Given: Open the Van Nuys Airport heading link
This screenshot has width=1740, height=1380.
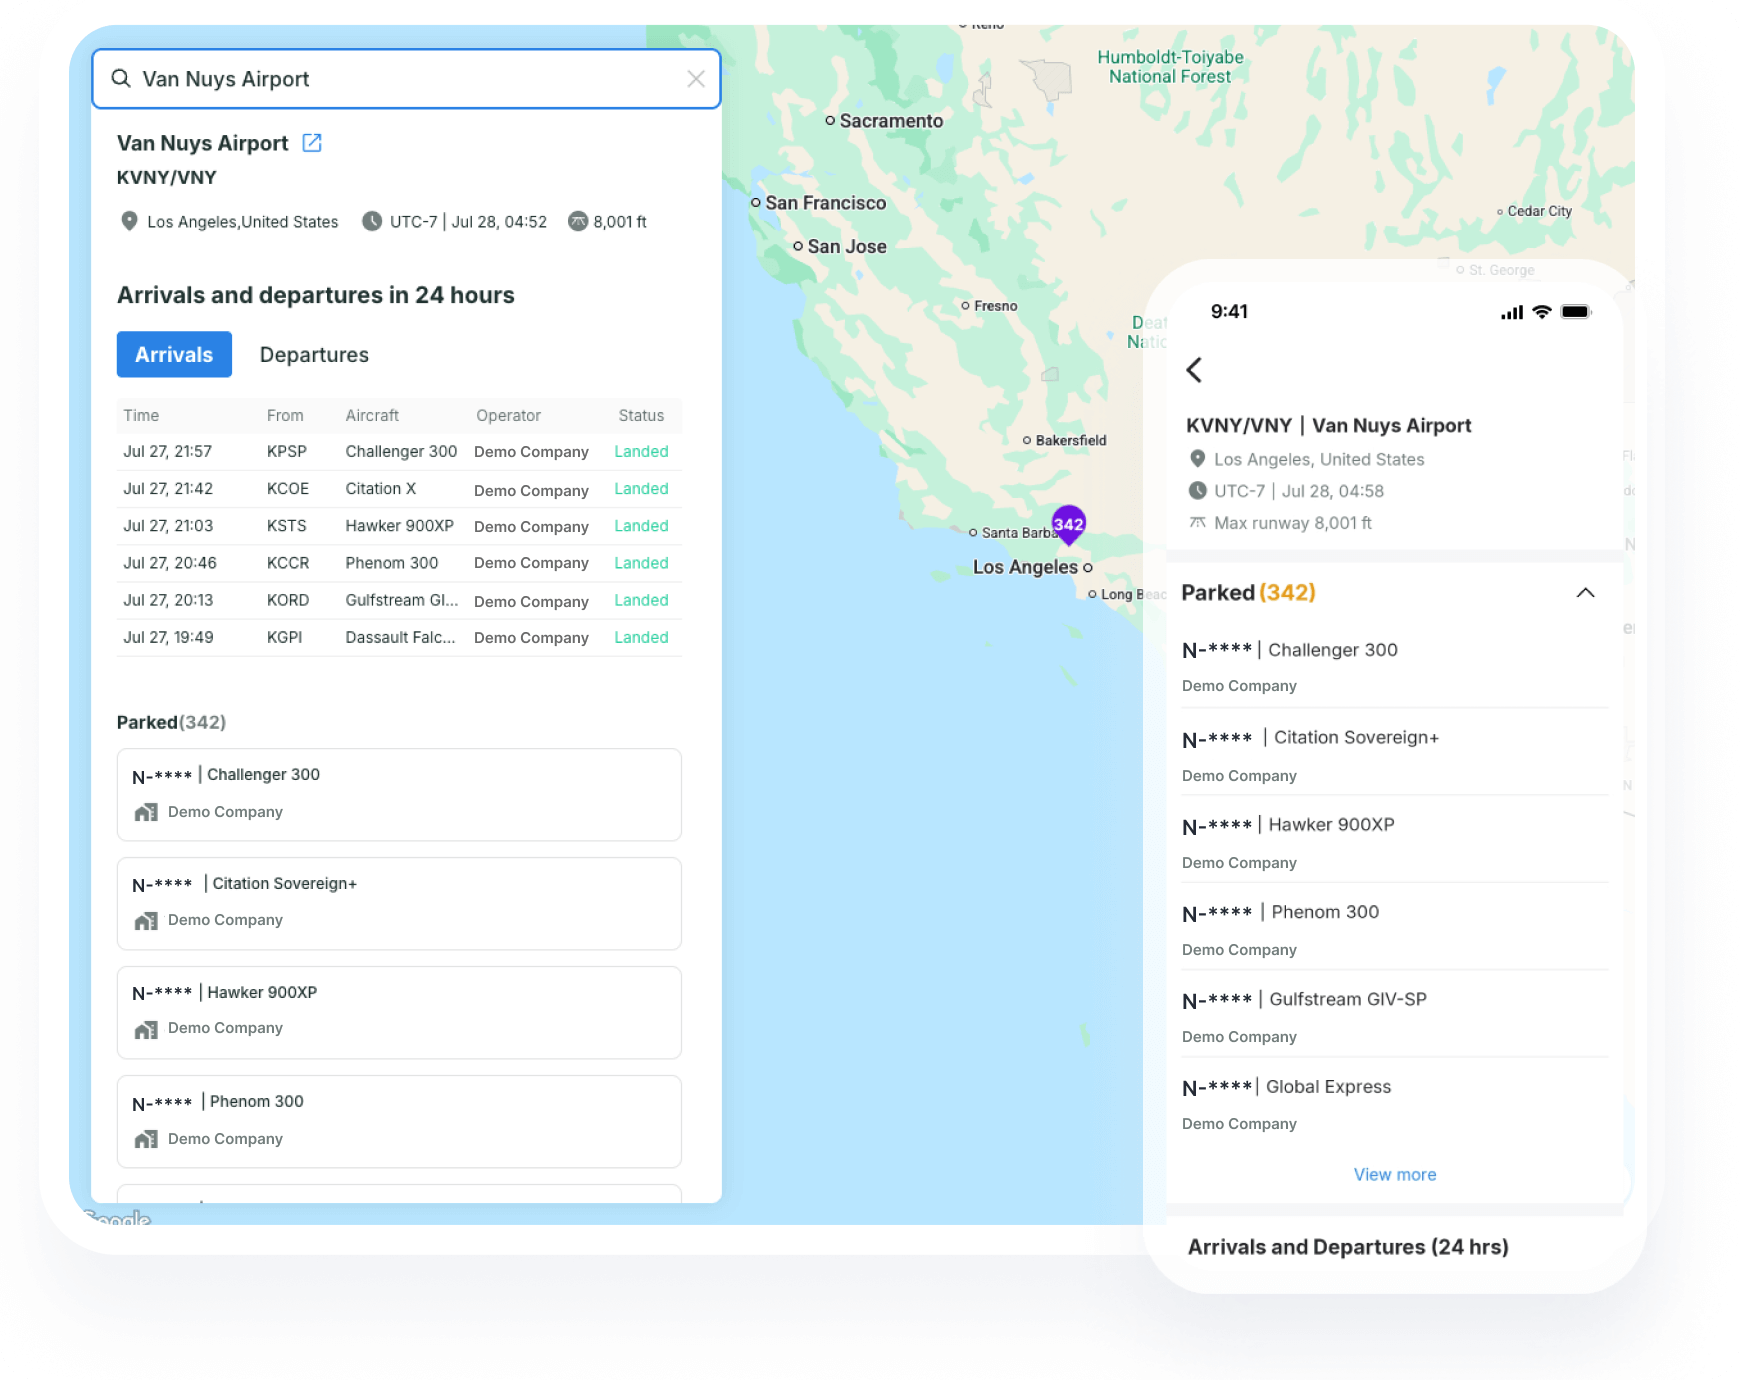Looking at the screenshot, I should [202, 143].
